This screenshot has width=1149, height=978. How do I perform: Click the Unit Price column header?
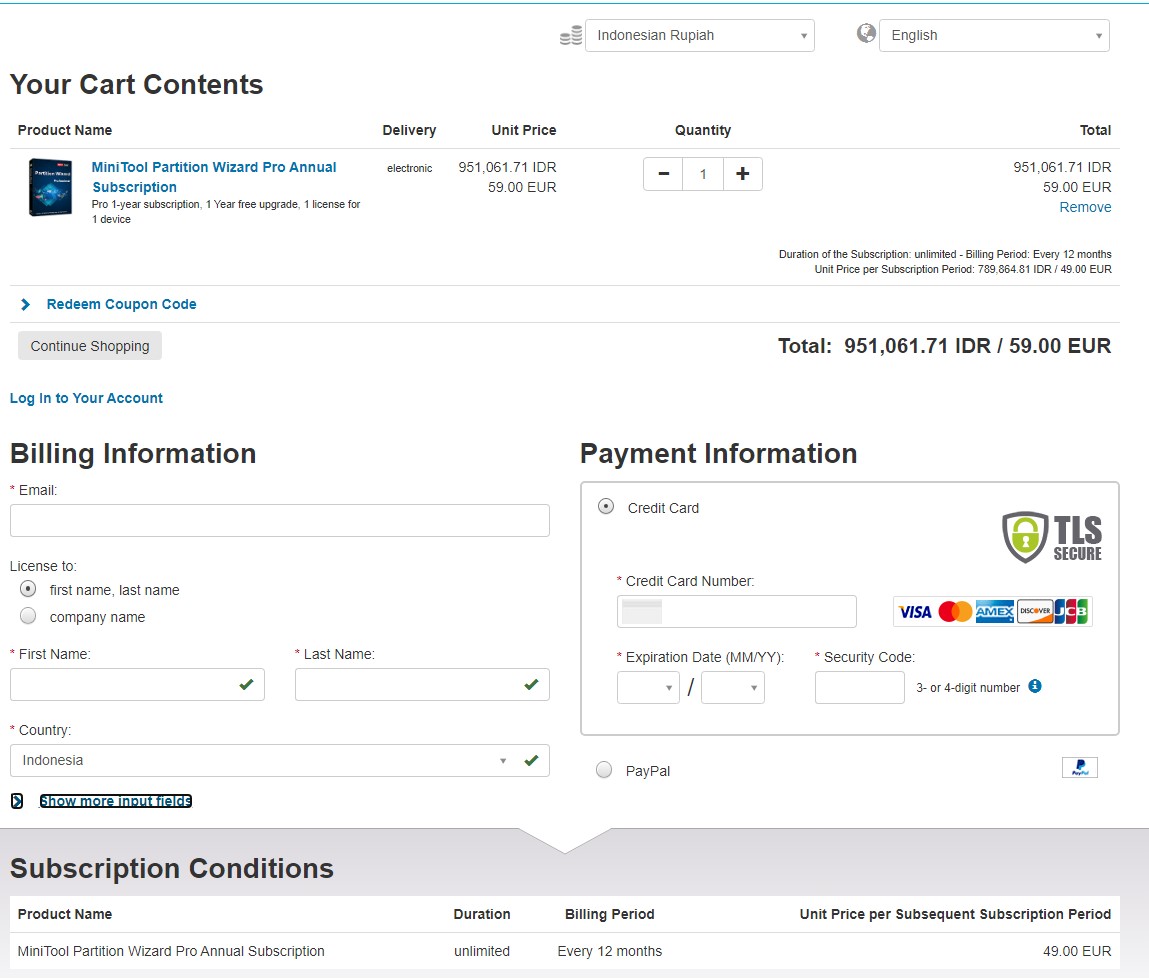[523, 130]
